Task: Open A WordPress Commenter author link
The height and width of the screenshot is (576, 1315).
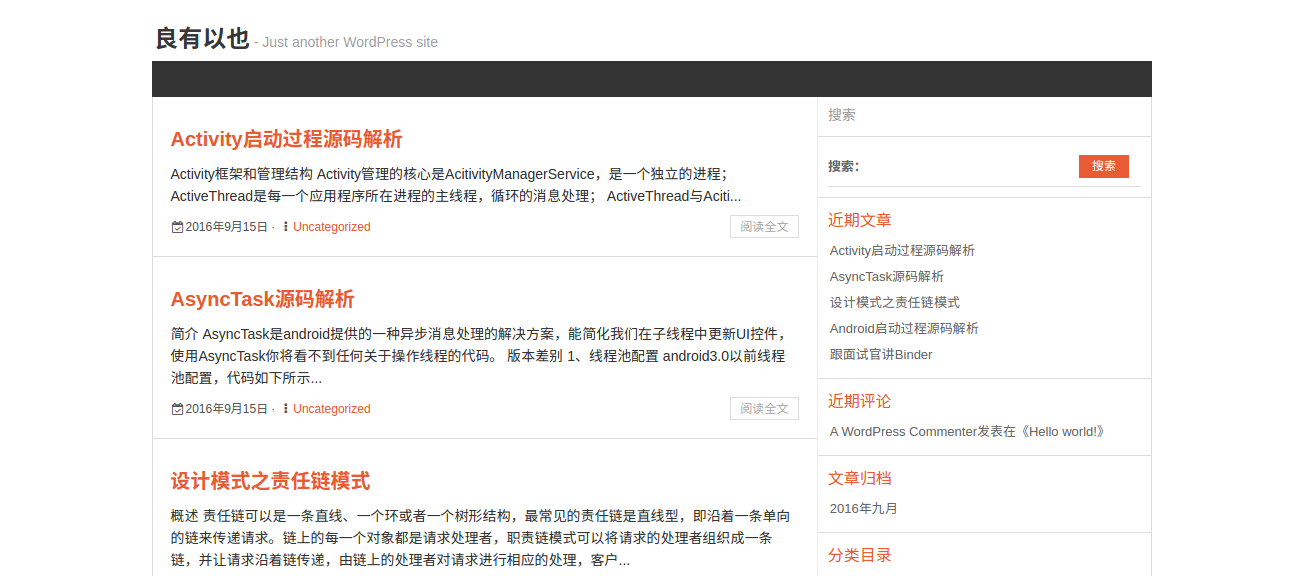Action: click(903, 432)
